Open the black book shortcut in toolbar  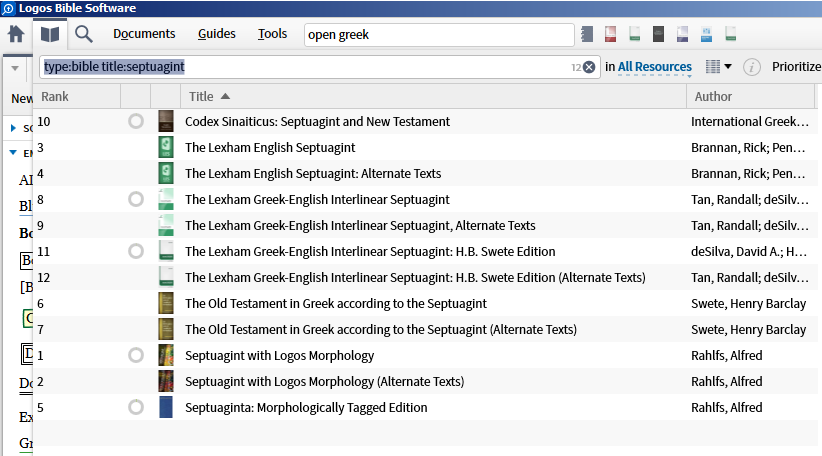tap(658, 34)
